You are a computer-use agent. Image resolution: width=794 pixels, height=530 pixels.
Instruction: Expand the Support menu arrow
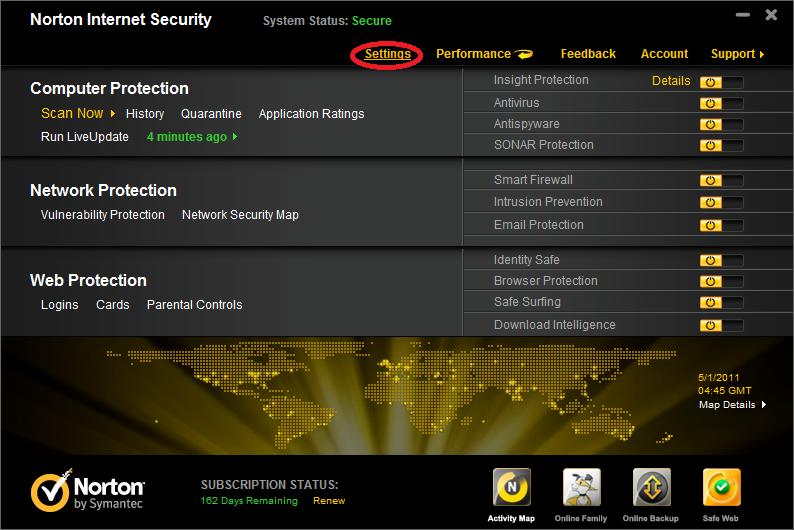(x=762, y=55)
